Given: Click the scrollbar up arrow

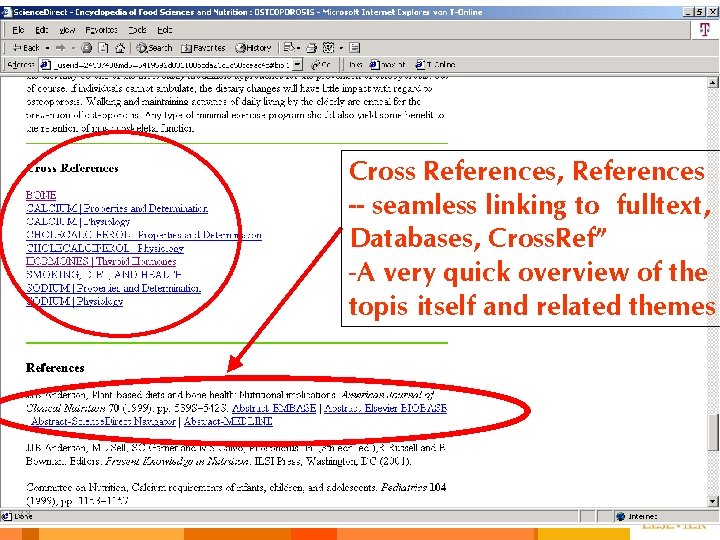Looking at the screenshot, I should coord(713,83).
